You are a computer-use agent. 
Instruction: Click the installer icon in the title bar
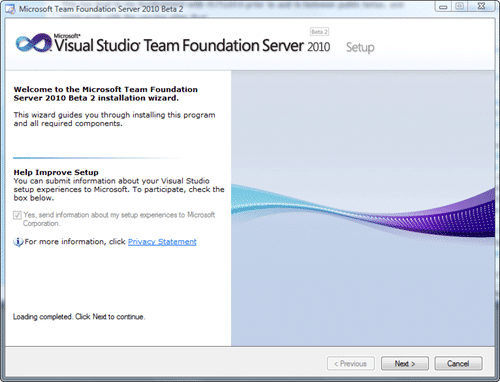tap(10, 9)
